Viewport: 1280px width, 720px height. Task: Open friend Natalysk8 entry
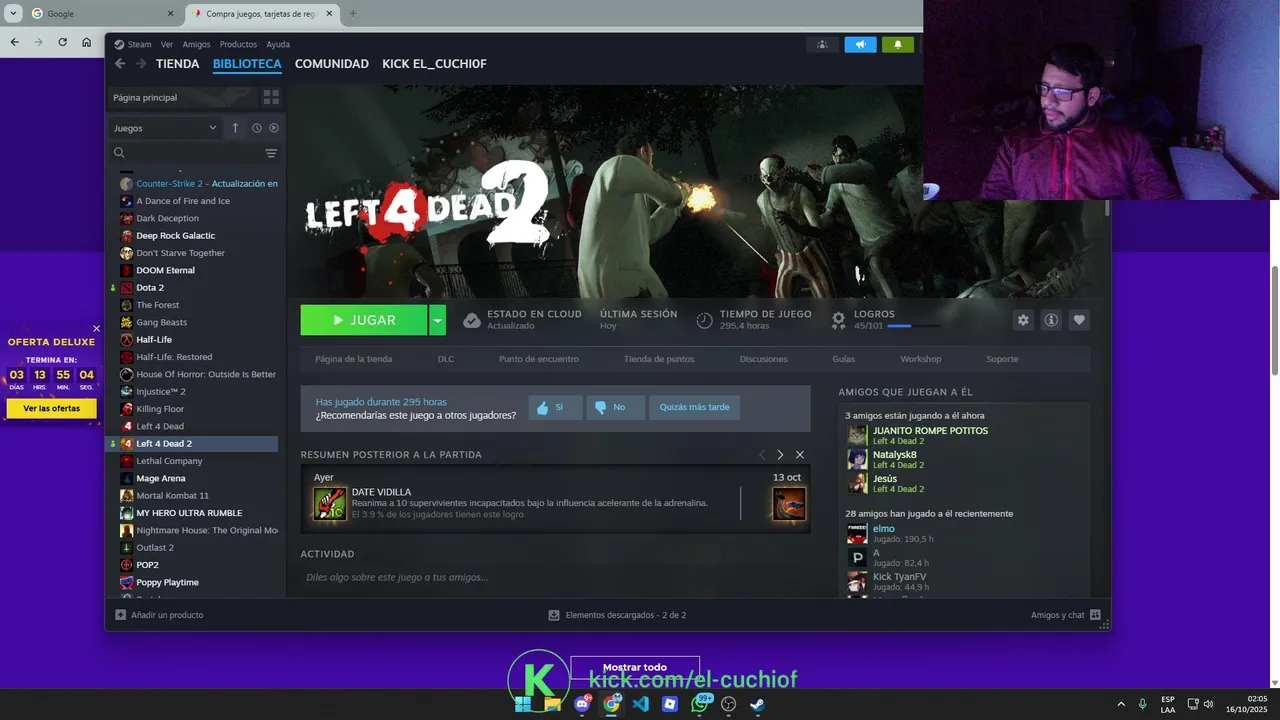(894, 455)
